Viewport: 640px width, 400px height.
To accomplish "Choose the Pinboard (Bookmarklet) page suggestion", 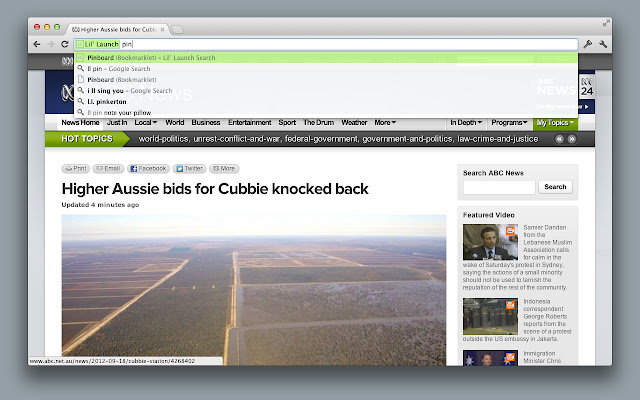I will (326, 80).
